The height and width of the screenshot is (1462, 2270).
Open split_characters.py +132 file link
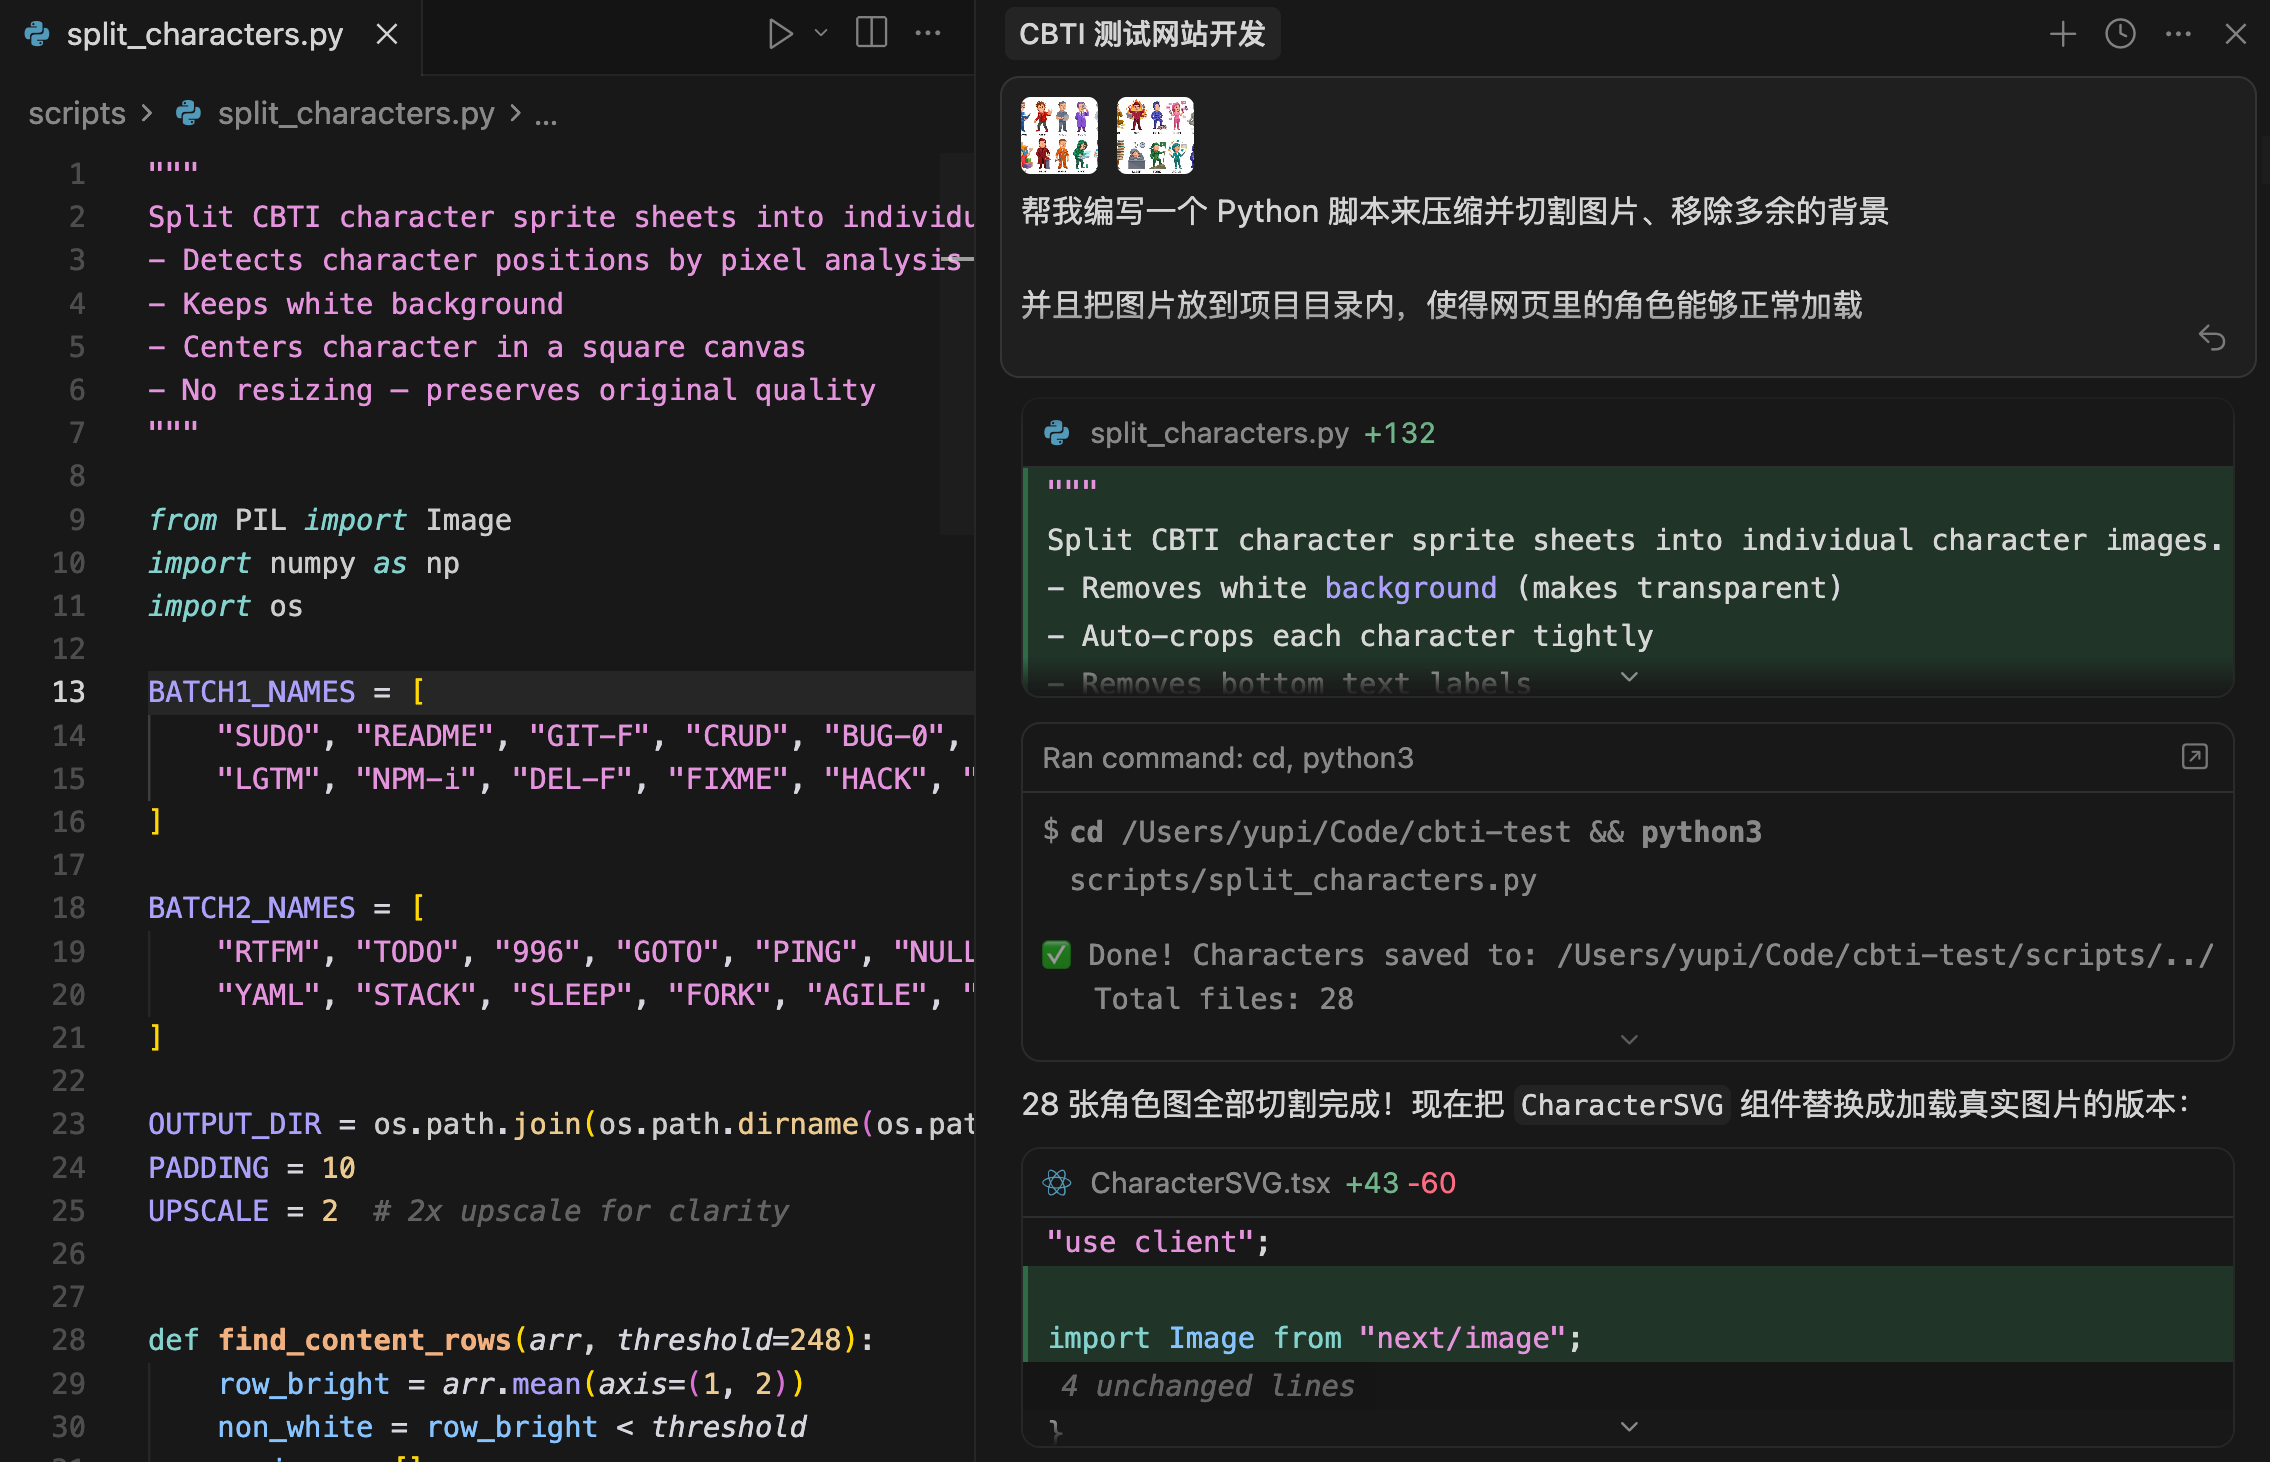[x=1218, y=433]
